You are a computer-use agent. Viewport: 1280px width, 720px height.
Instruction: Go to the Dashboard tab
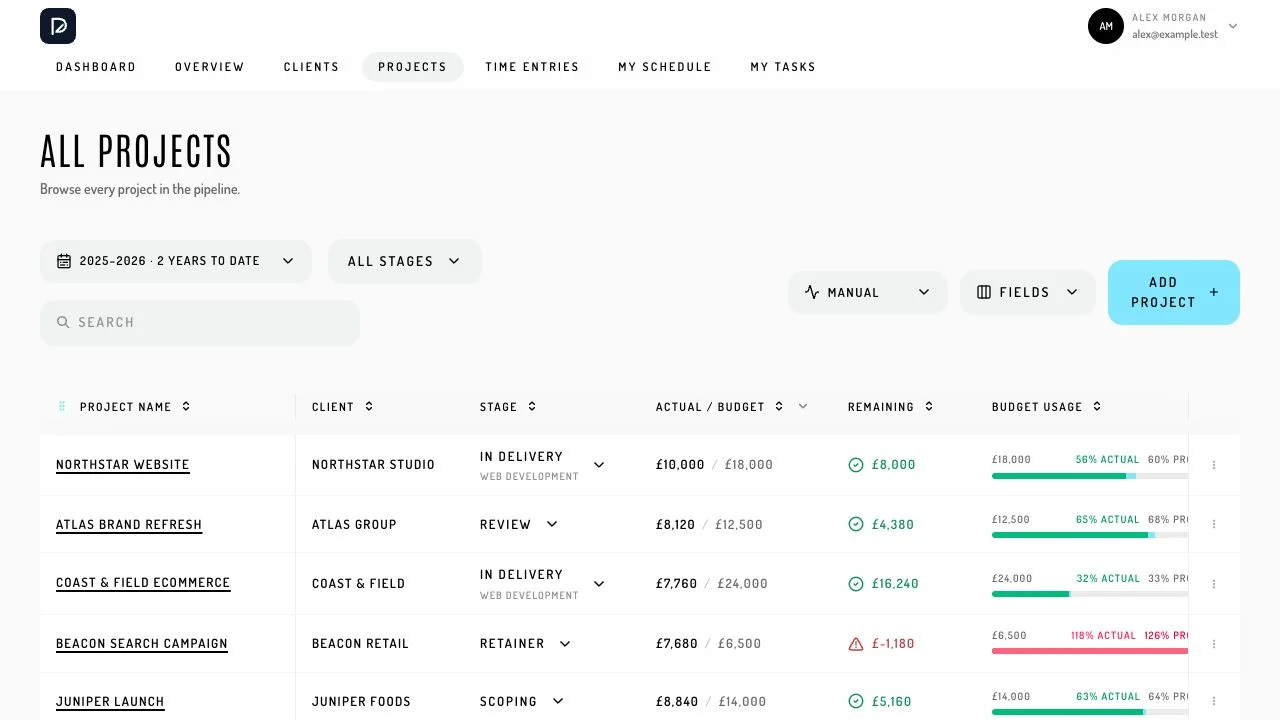pos(96,67)
